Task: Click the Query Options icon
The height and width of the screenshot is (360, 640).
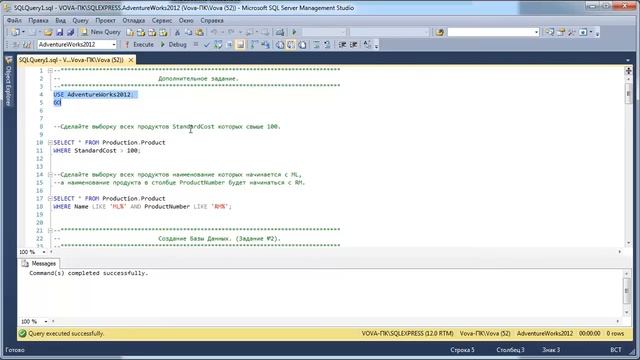Action: click(229, 44)
